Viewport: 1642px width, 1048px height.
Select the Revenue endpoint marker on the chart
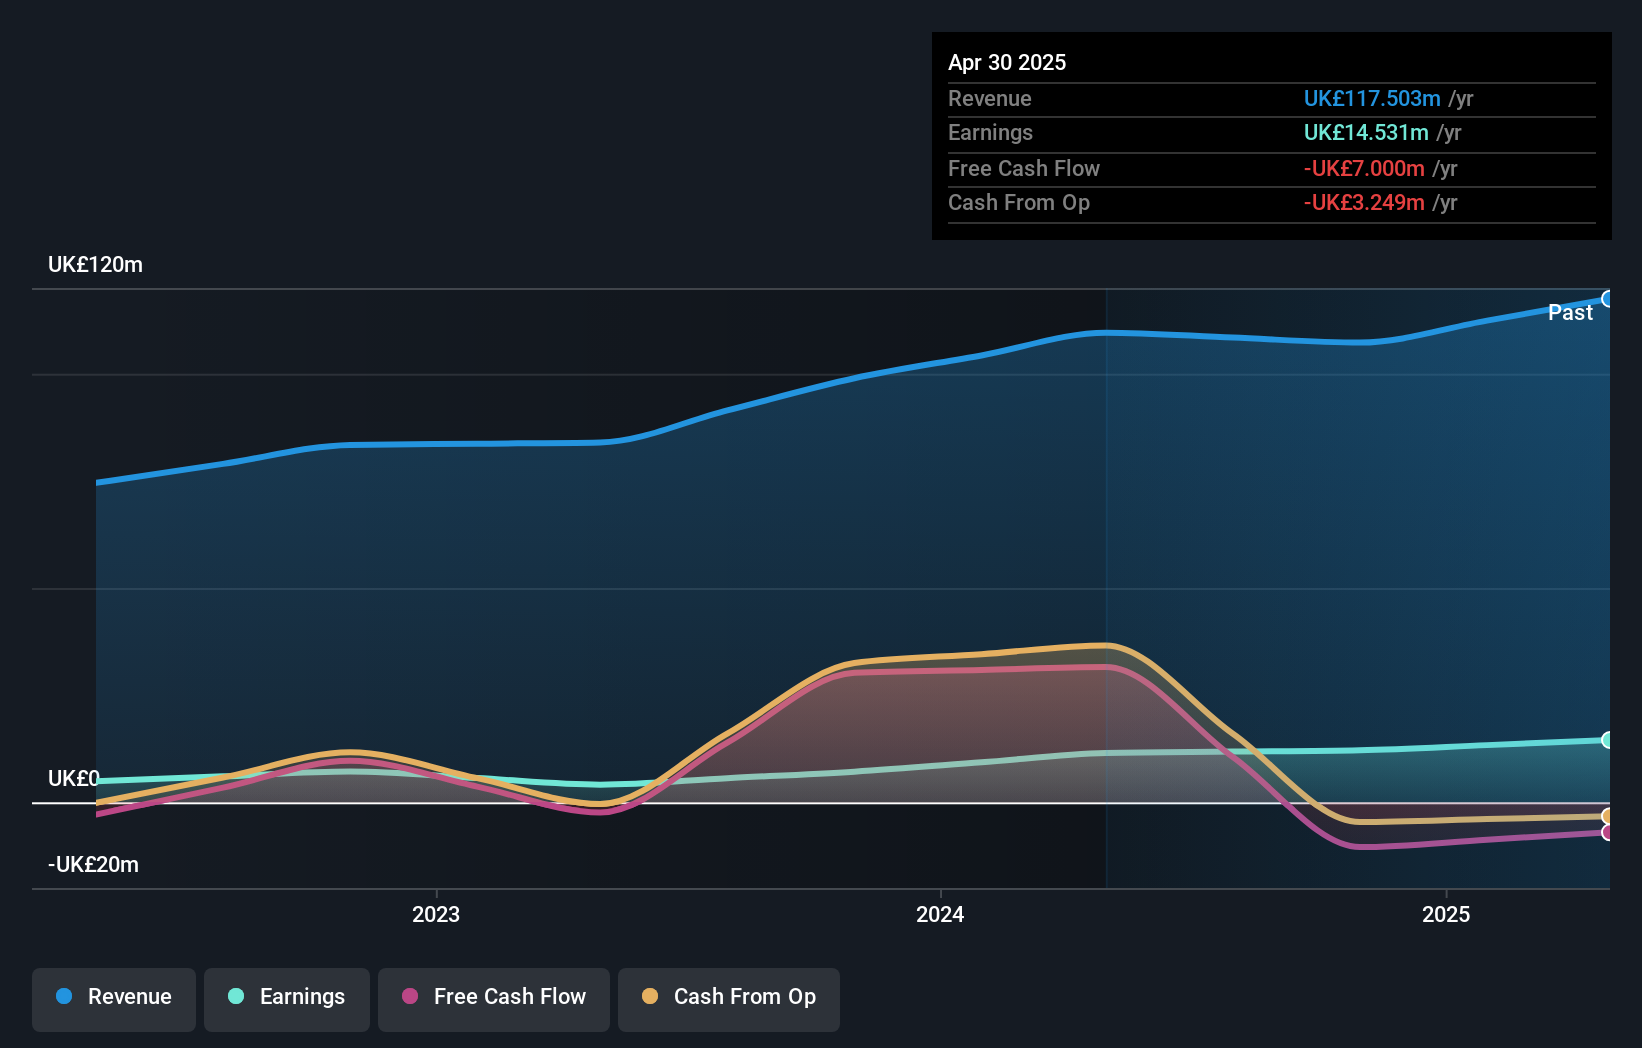point(1608,297)
